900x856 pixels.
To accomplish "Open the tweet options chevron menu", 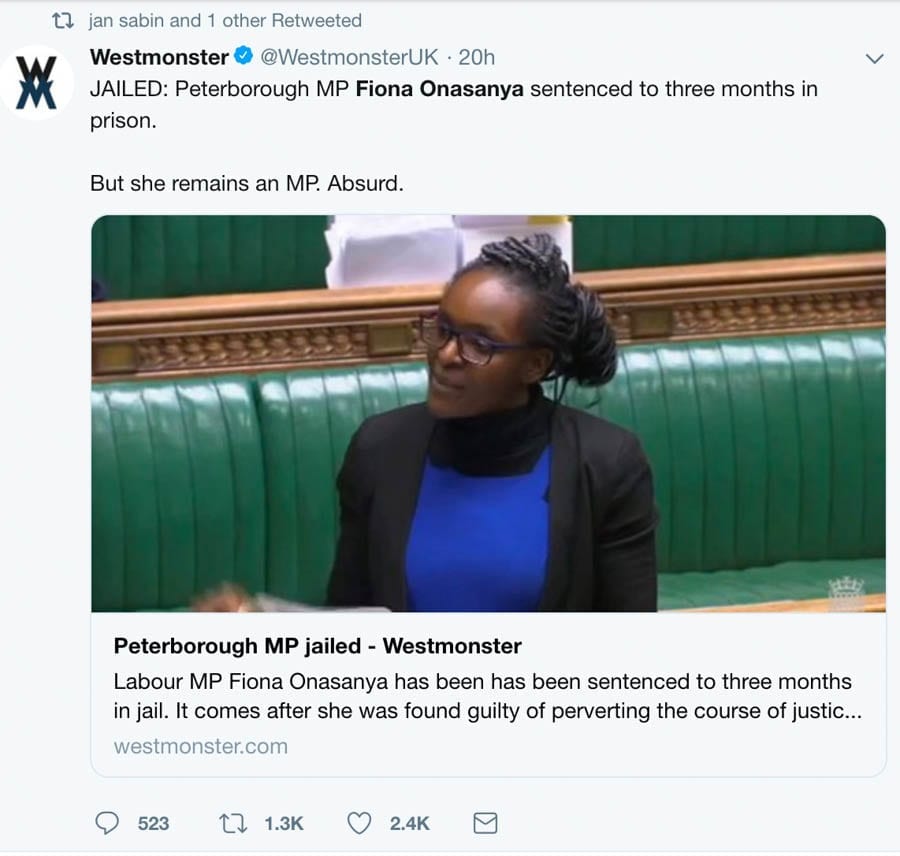I will pyautogui.click(x=874, y=59).
